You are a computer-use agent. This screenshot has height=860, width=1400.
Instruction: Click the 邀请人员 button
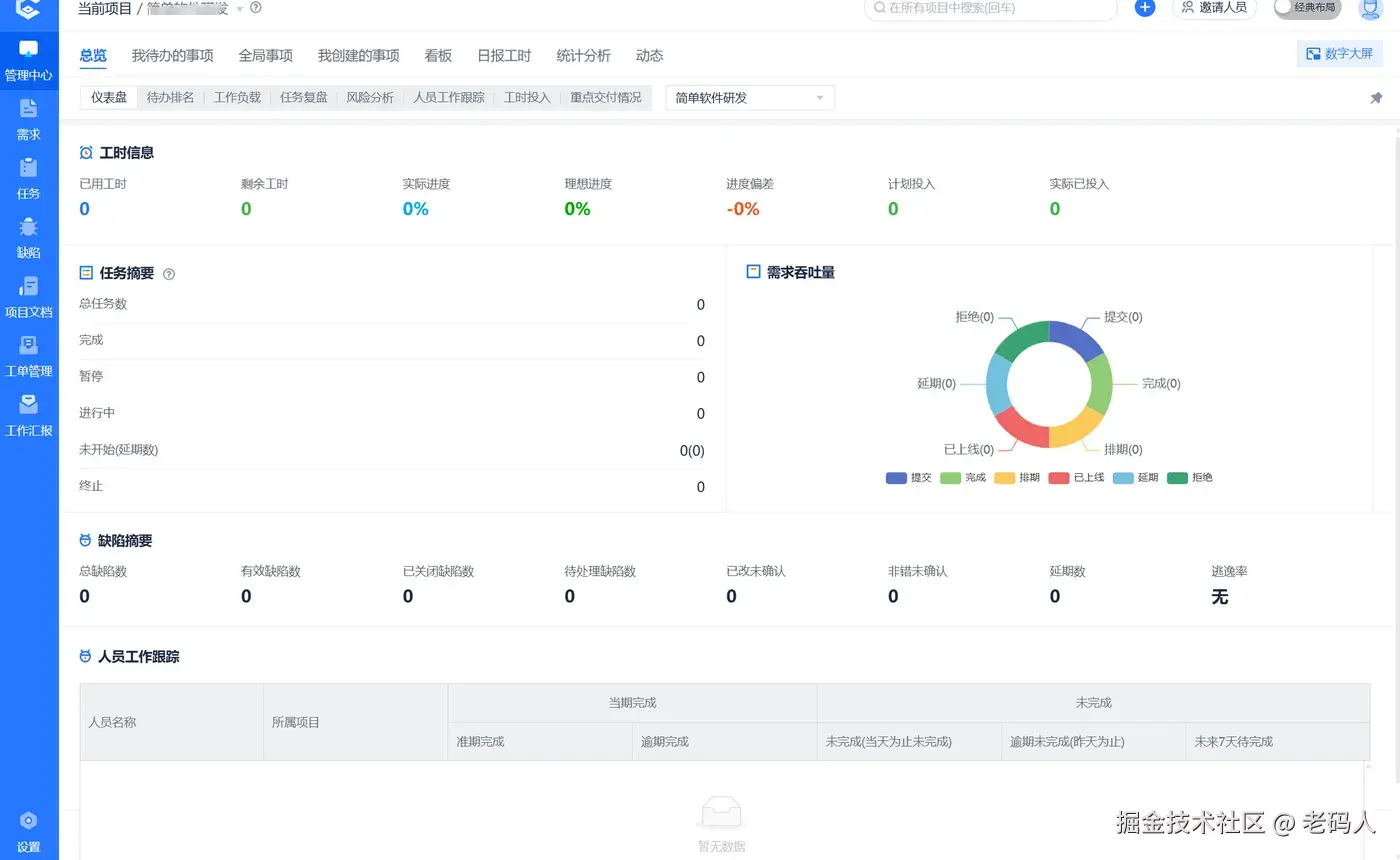1214,8
